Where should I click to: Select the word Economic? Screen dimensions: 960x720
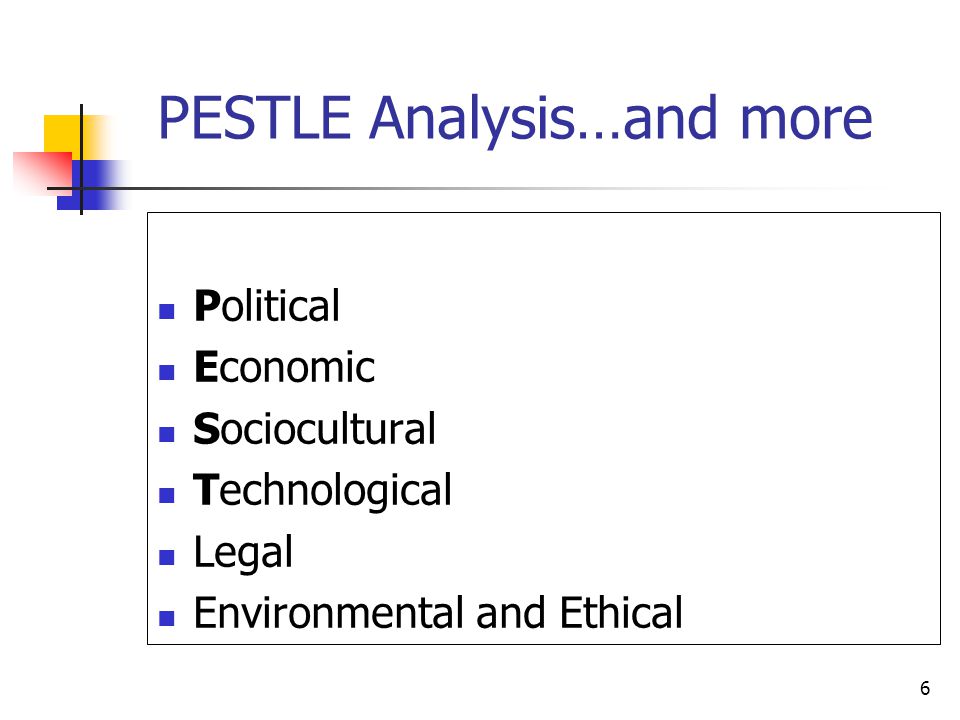coord(284,367)
